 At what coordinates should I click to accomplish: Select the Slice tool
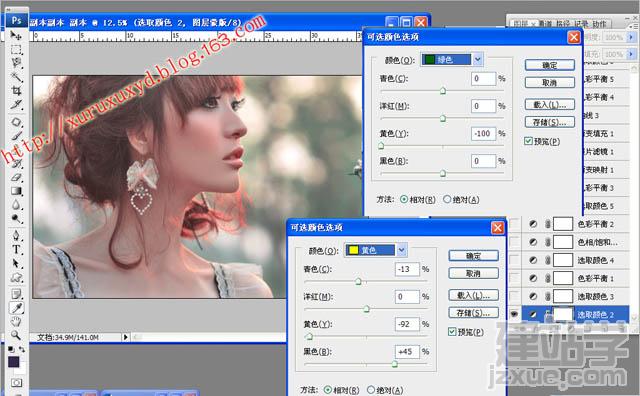[x=16, y=104]
